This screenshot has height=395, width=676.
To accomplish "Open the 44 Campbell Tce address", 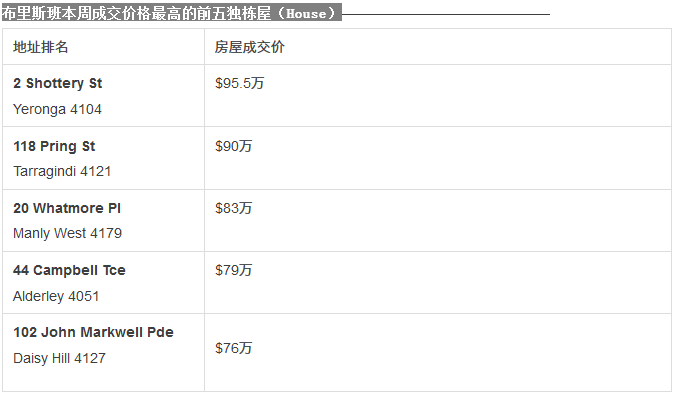I will point(69,270).
